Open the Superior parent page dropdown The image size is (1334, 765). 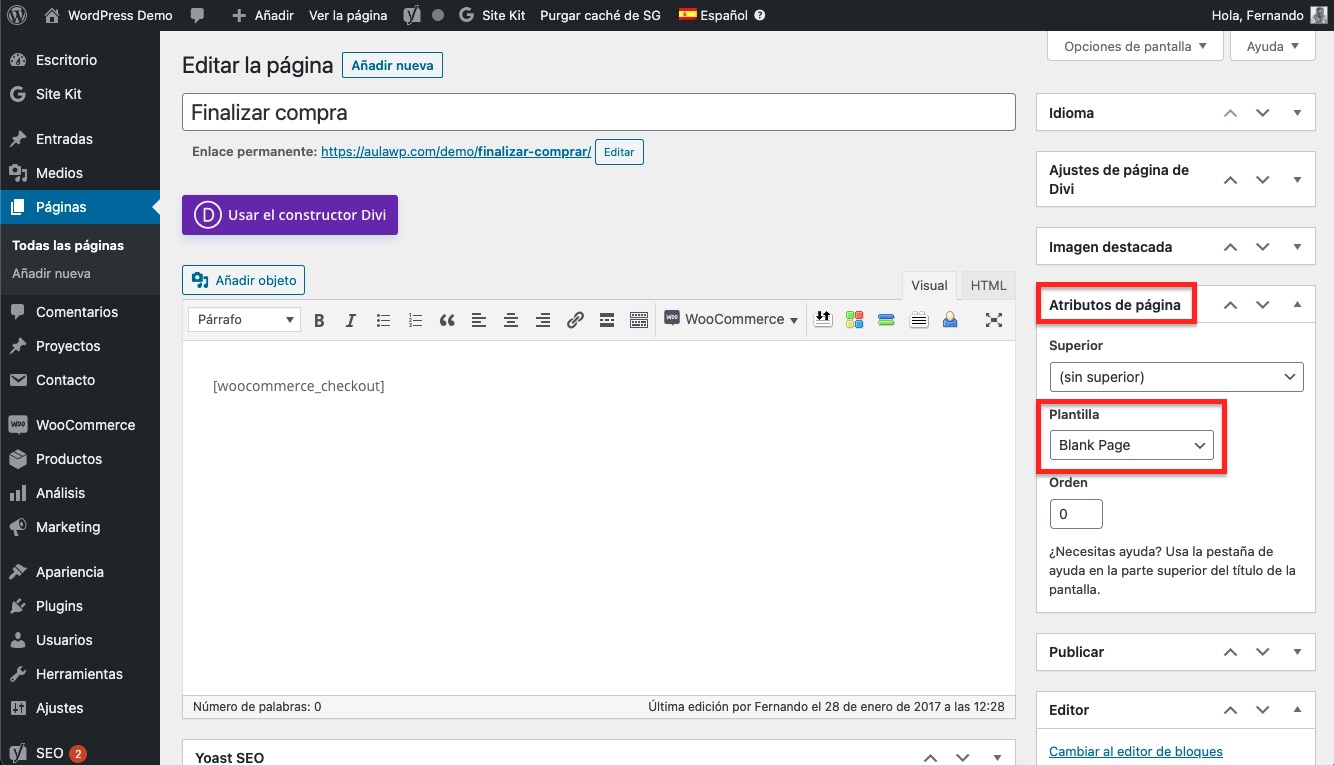[x=1176, y=377]
